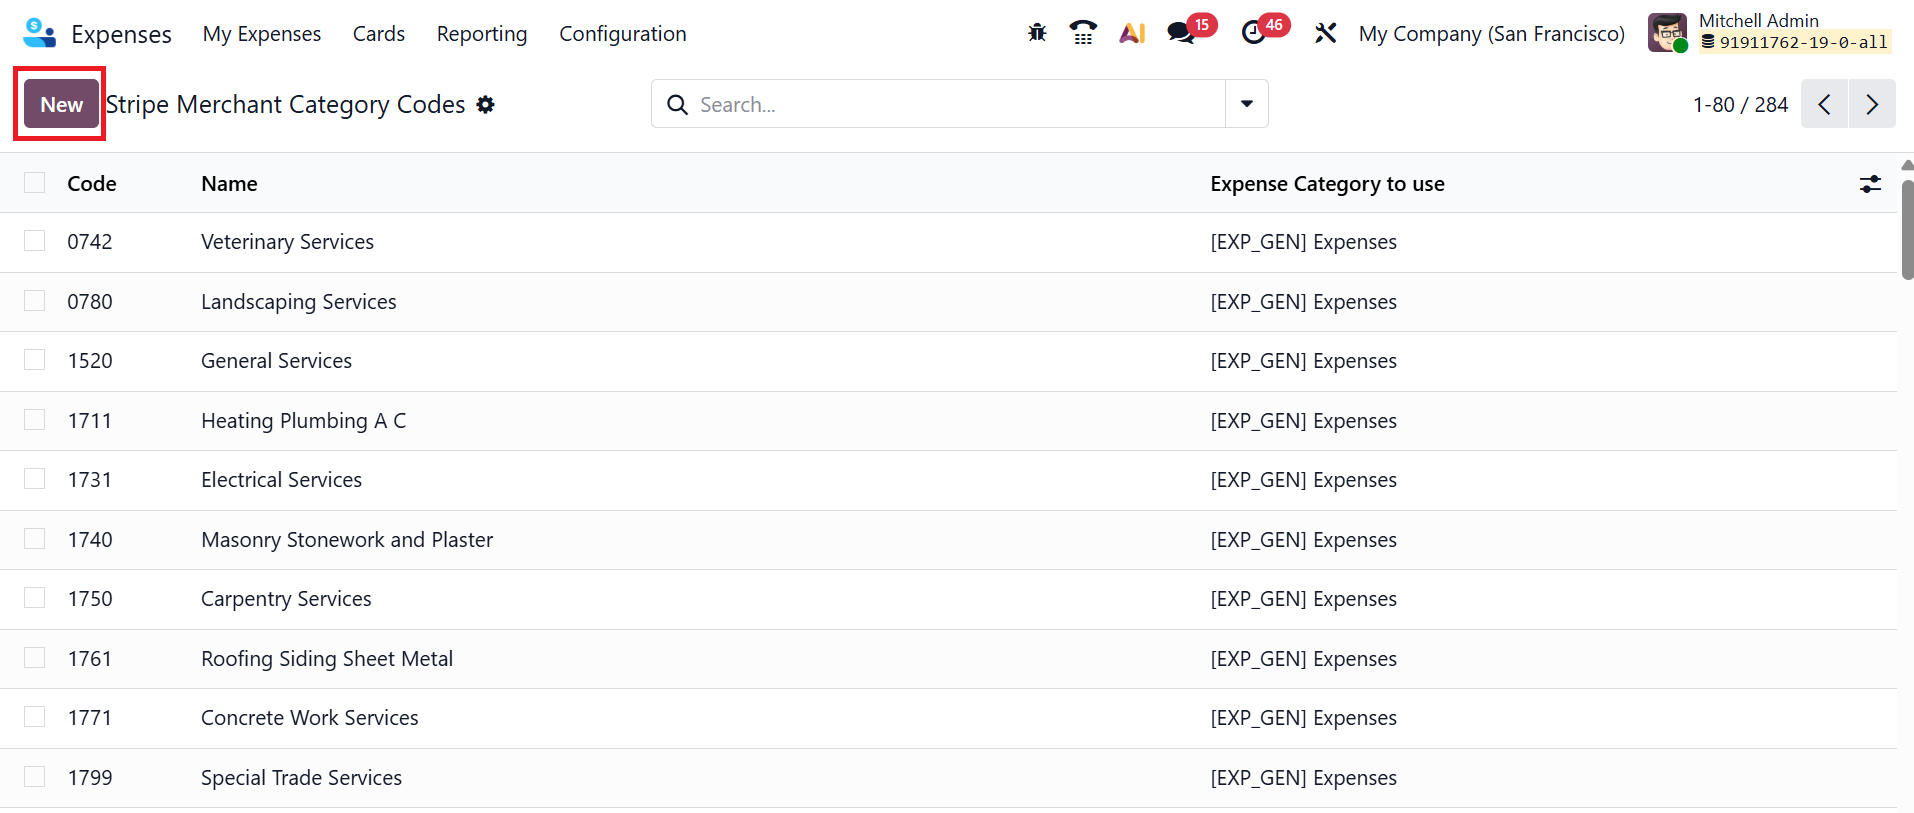Open the Configuration menu
Image resolution: width=1914 pixels, height=813 pixels.
(622, 34)
